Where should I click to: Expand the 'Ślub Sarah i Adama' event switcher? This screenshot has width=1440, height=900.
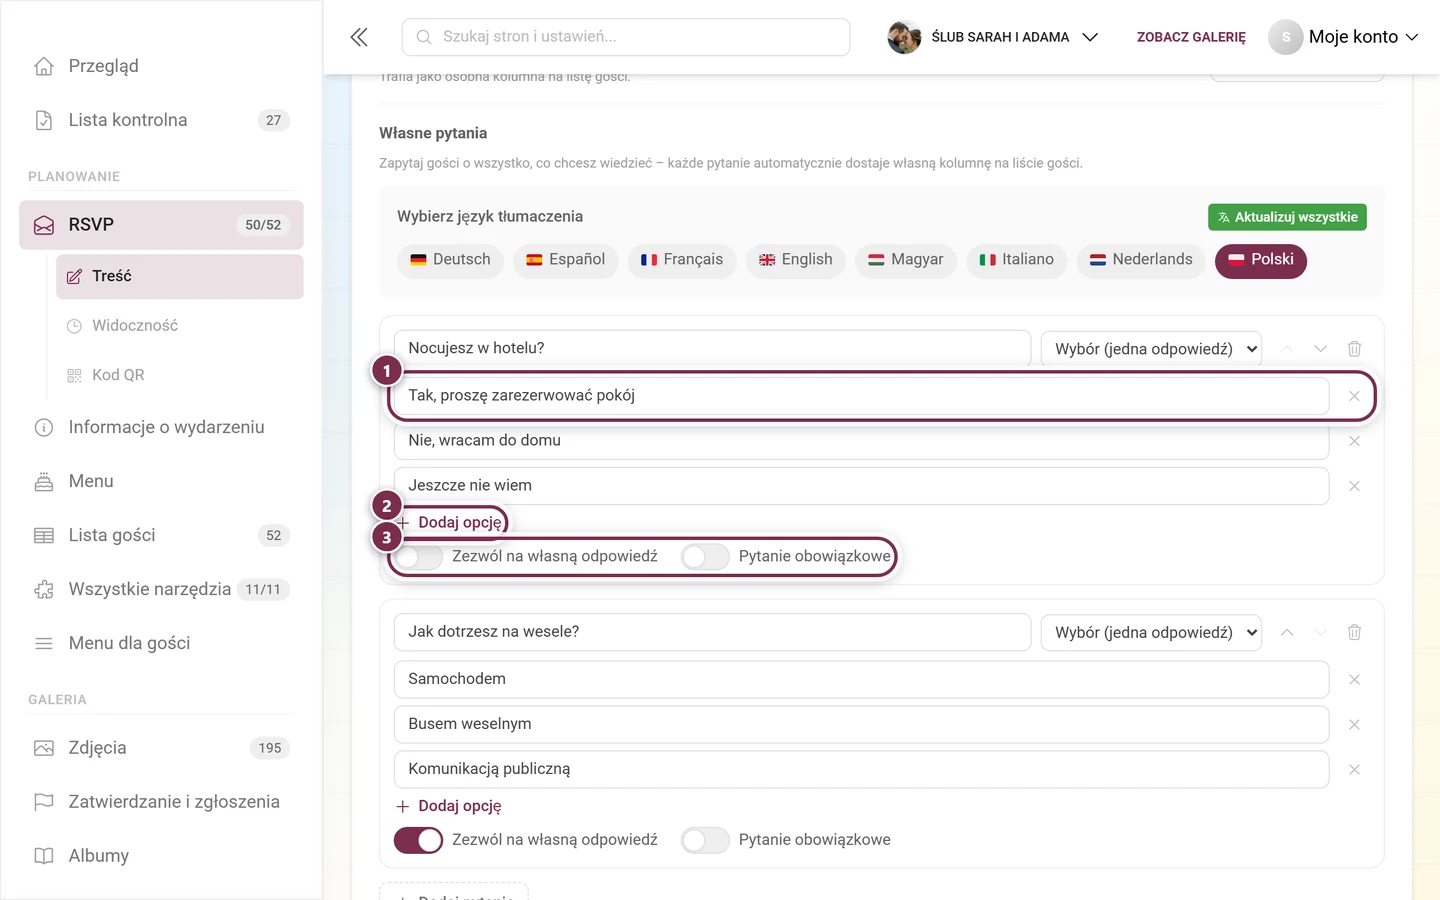[x=993, y=37]
